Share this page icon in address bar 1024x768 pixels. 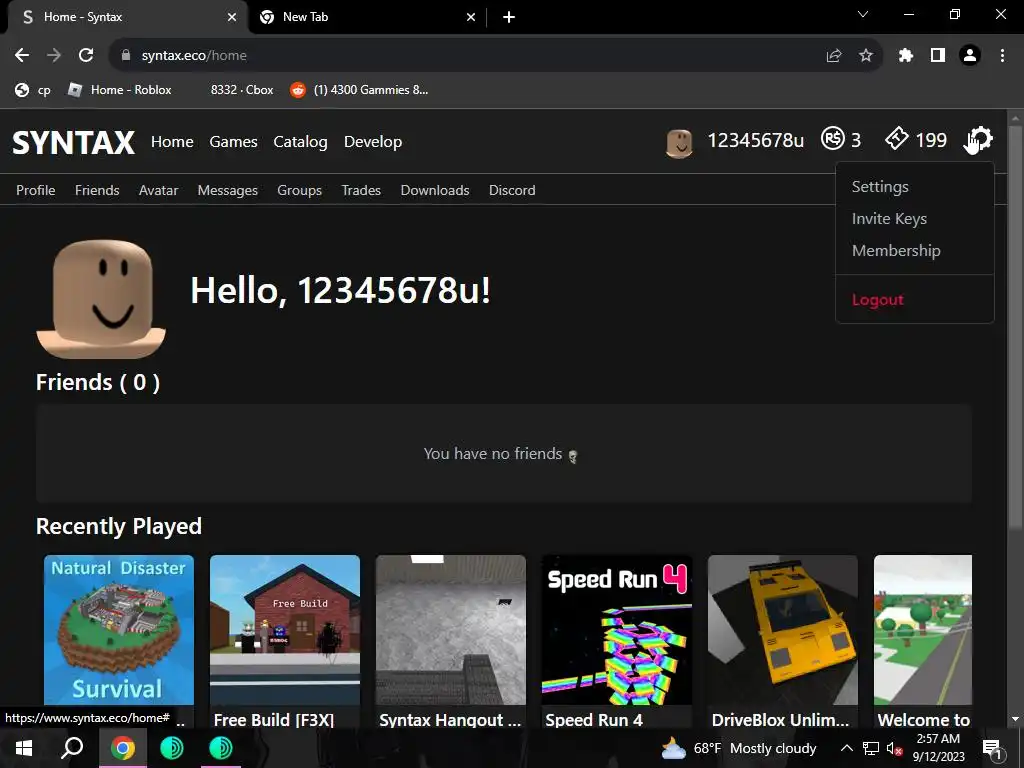pos(834,56)
